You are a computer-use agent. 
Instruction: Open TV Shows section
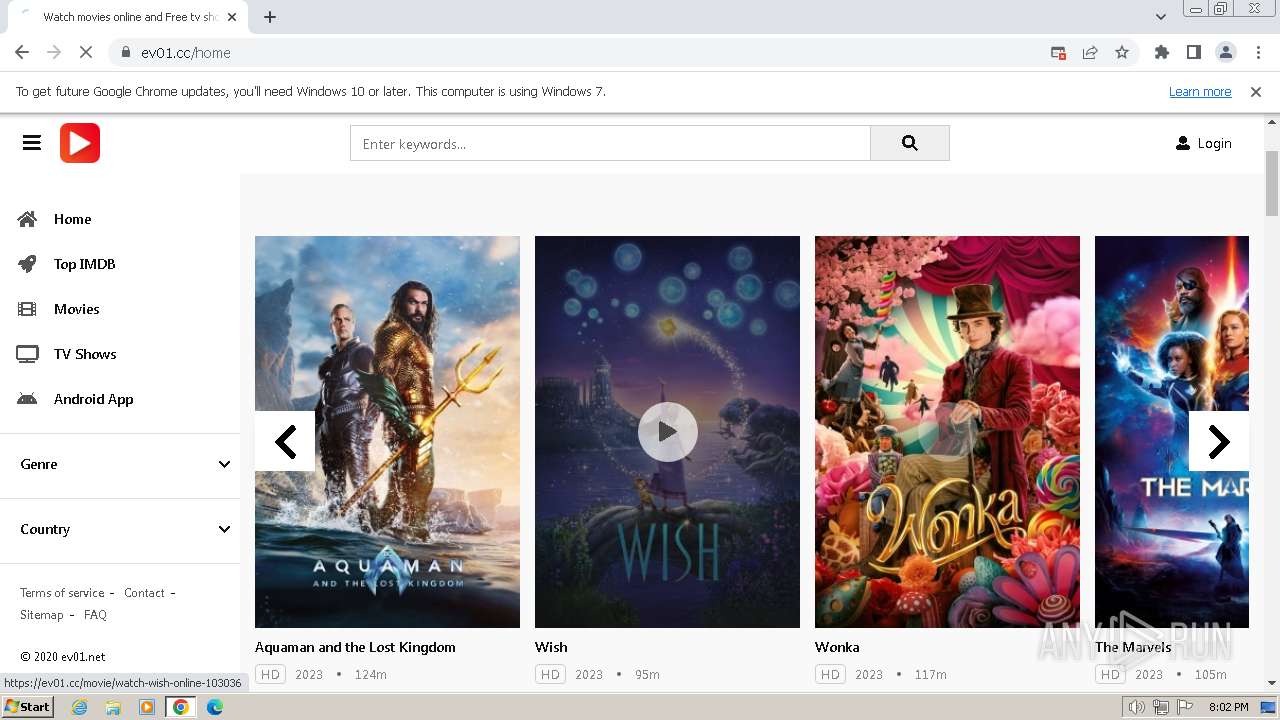point(85,354)
